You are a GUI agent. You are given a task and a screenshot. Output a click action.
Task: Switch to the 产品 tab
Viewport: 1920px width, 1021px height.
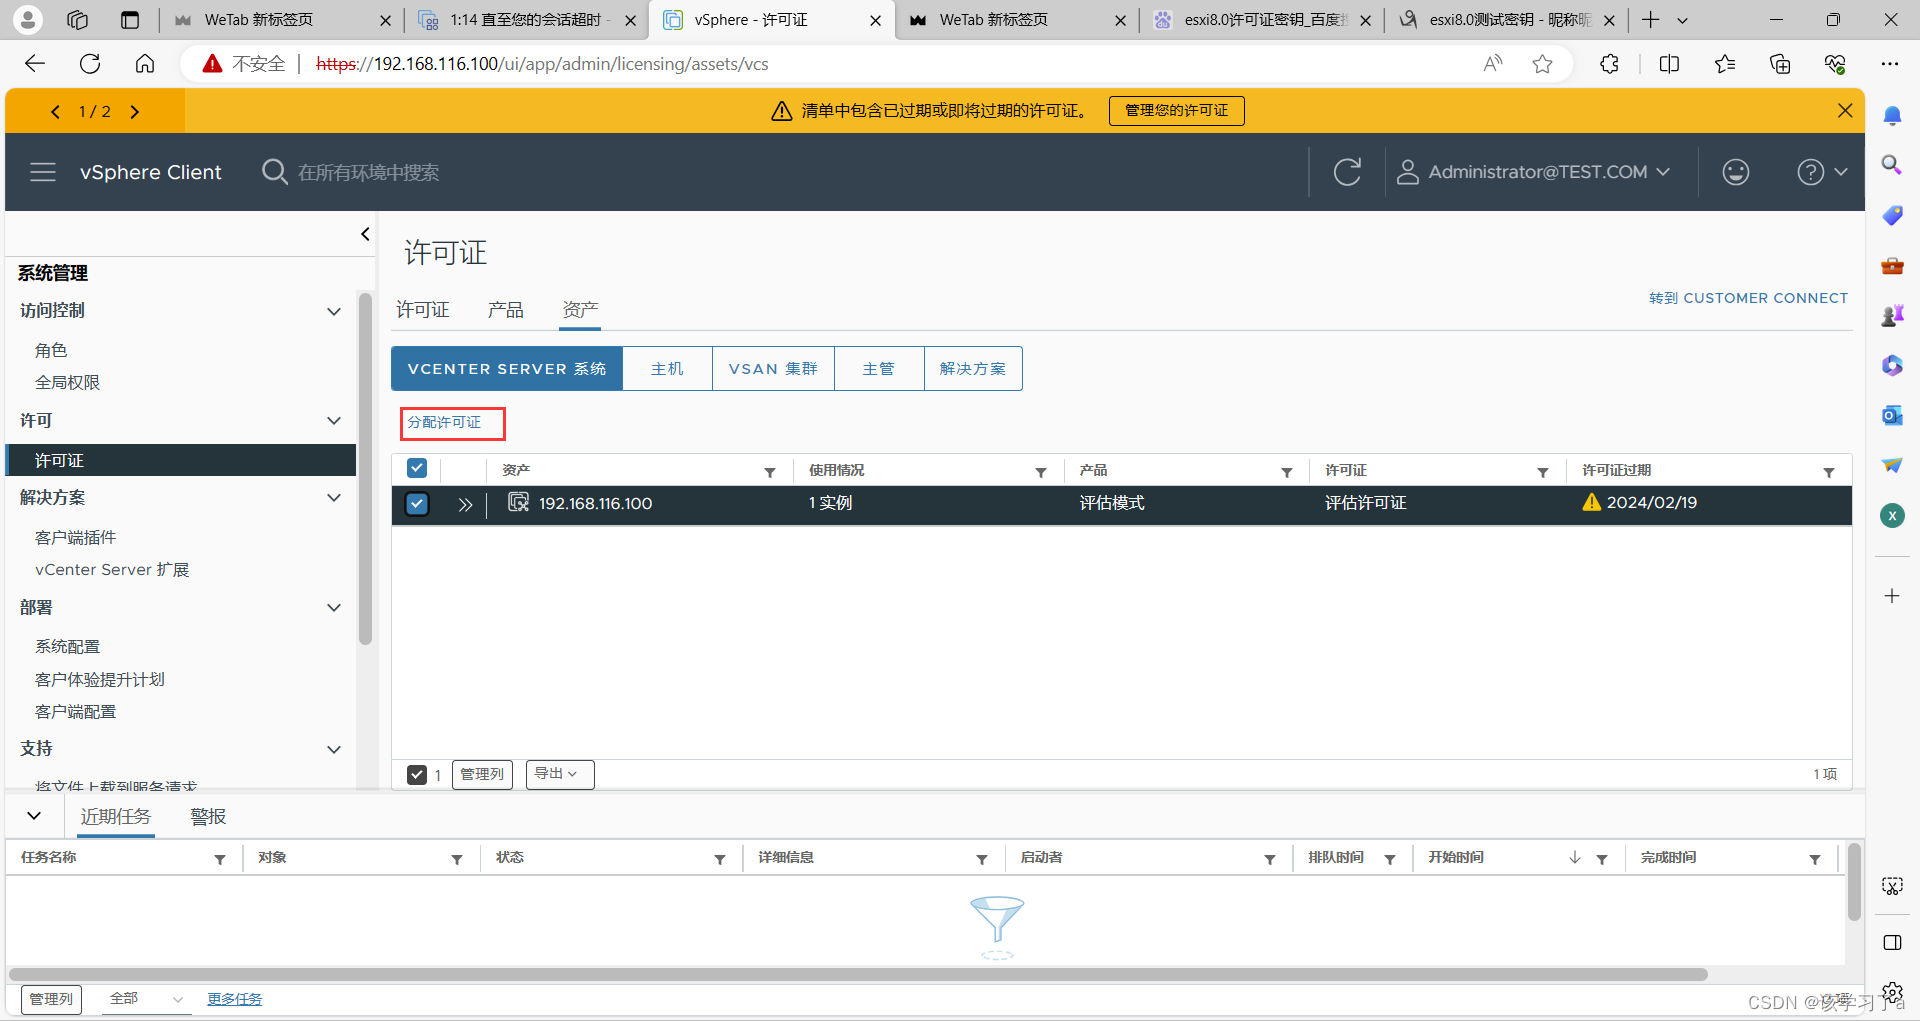505,310
